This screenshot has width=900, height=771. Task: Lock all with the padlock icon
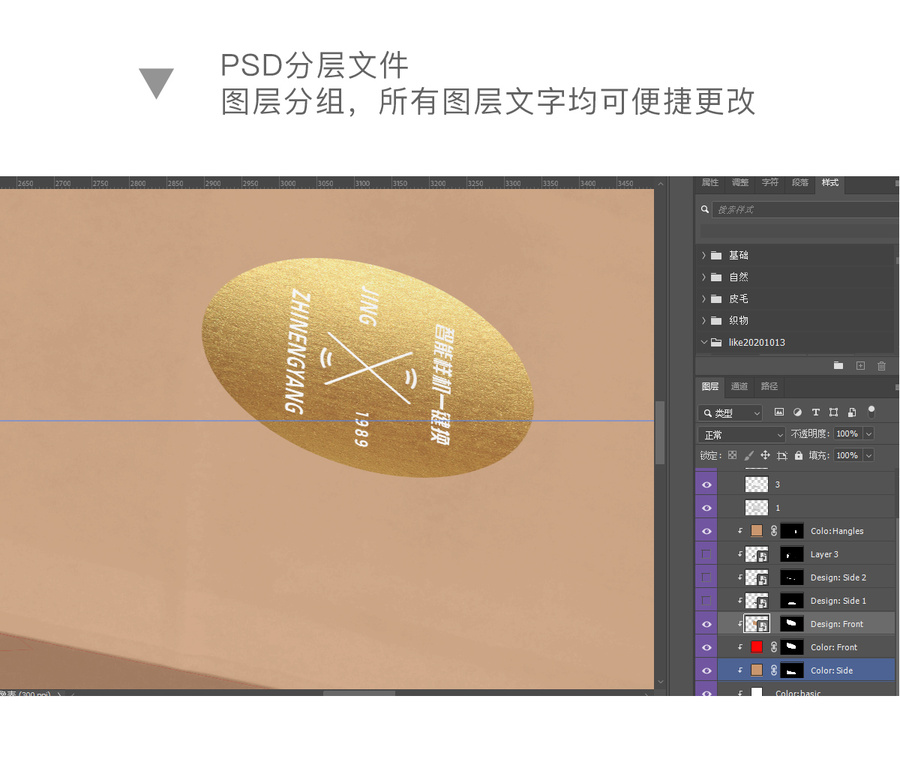798,455
